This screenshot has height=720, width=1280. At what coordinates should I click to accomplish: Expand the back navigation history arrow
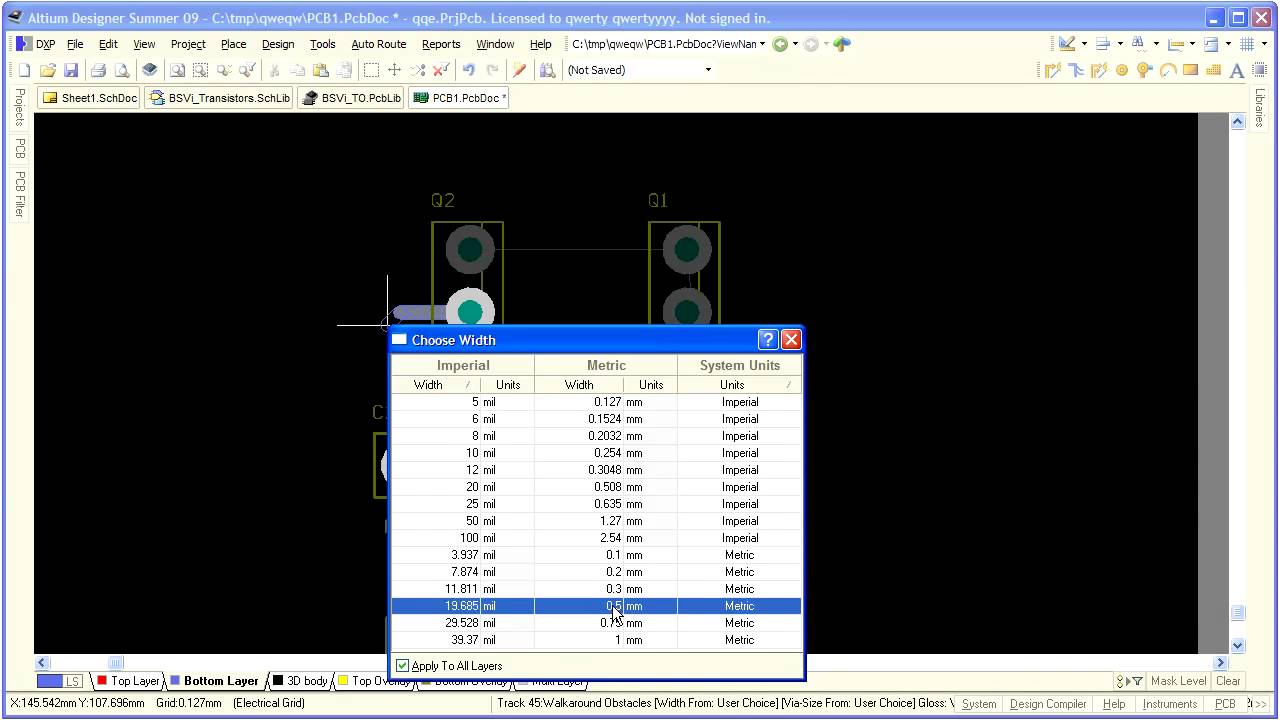pyautogui.click(x=795, y=44)
